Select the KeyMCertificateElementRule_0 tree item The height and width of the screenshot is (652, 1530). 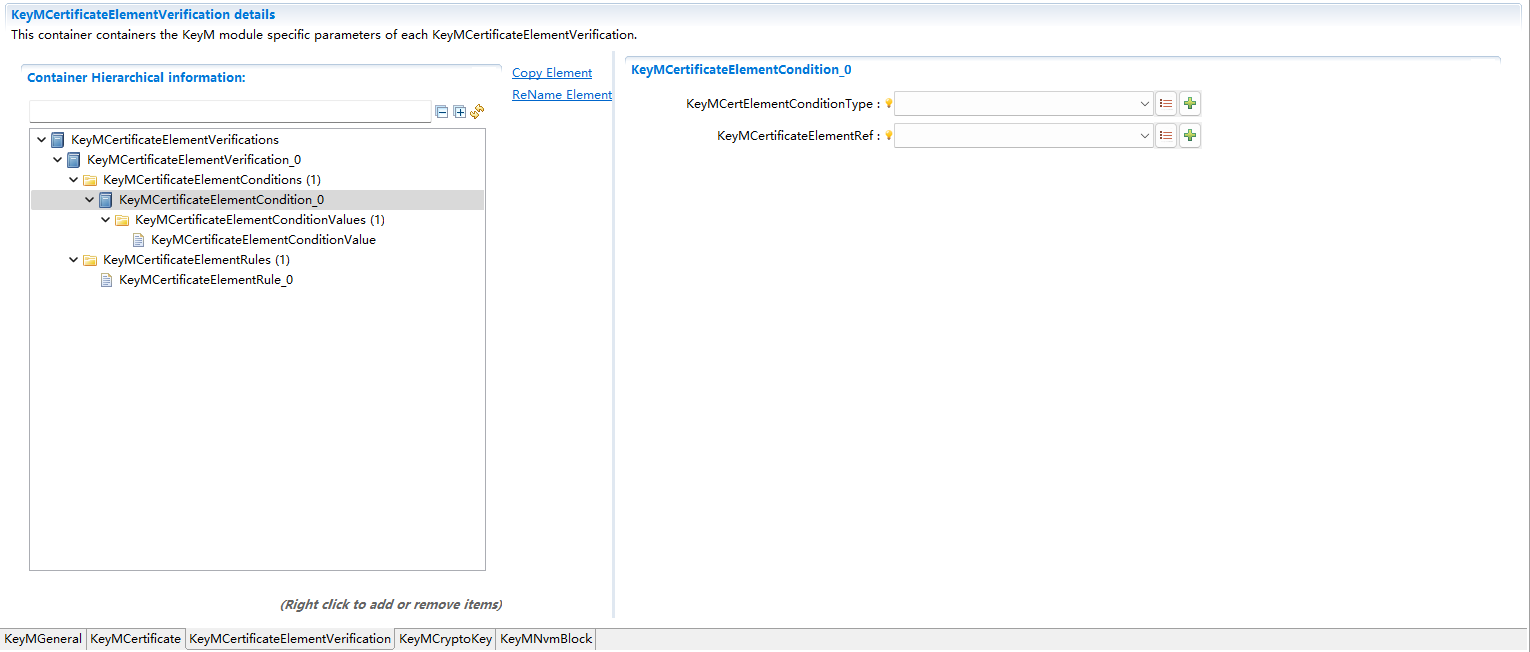[205, 279]
